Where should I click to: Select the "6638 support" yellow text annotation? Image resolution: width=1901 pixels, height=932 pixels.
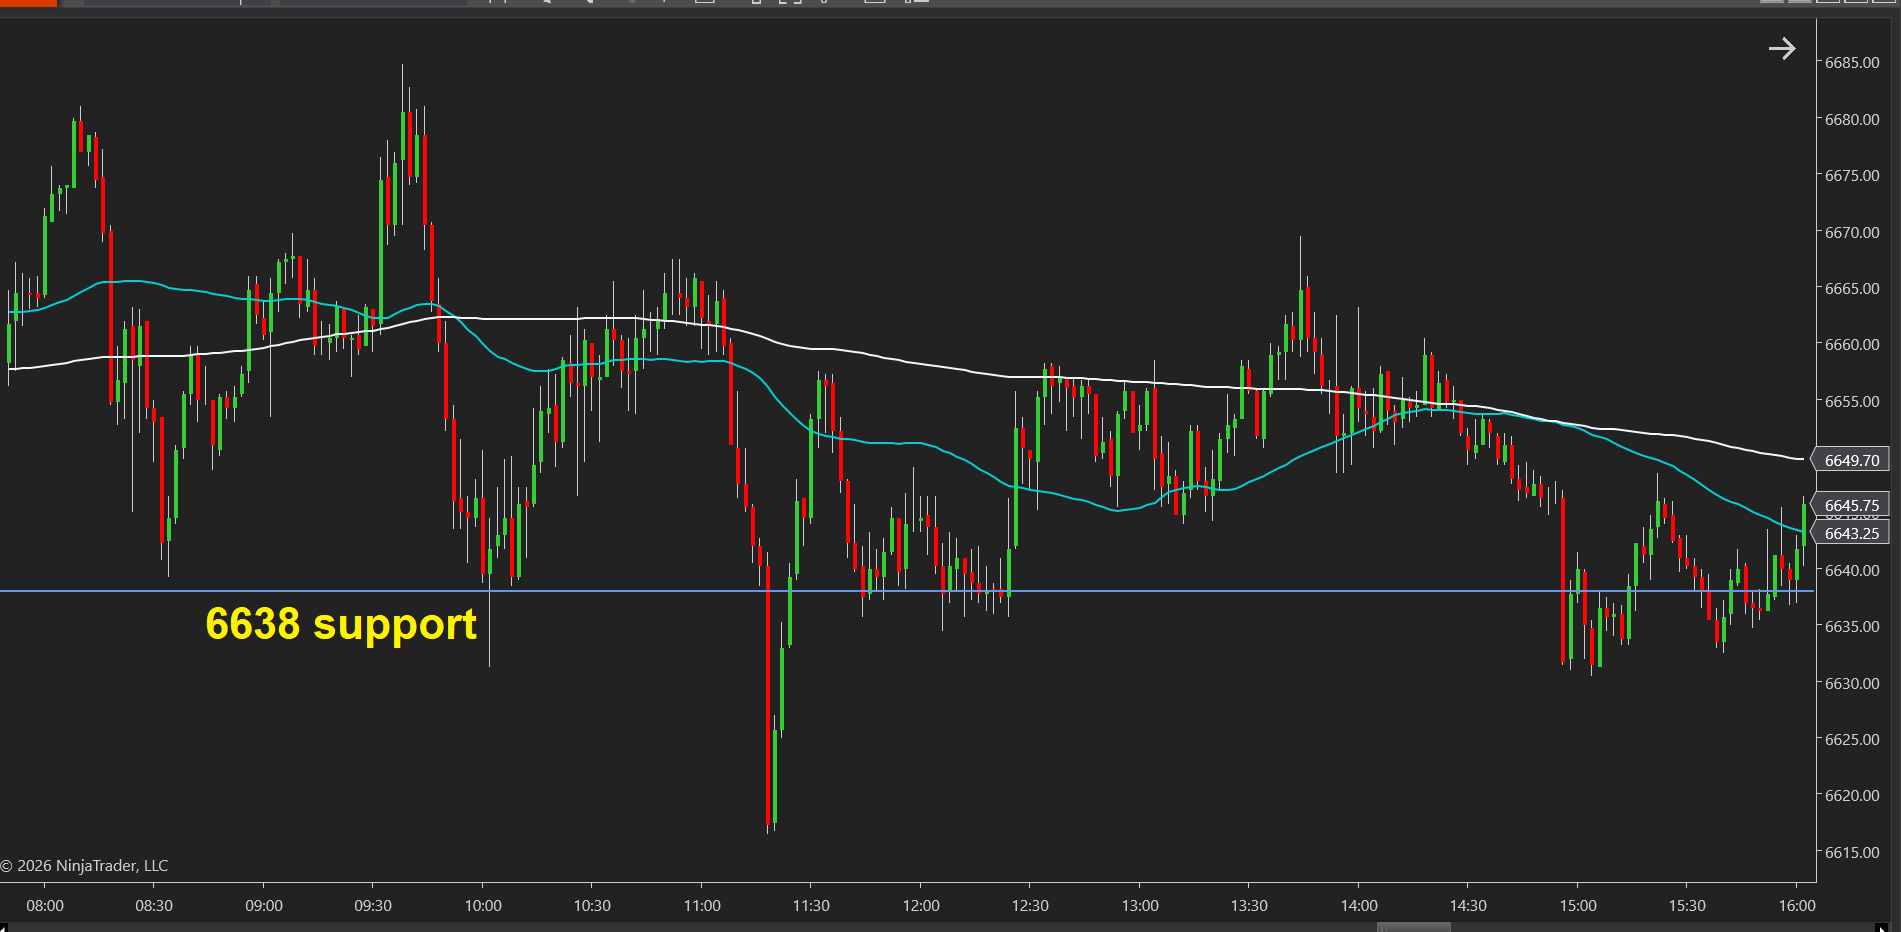[x=341, y=625]
